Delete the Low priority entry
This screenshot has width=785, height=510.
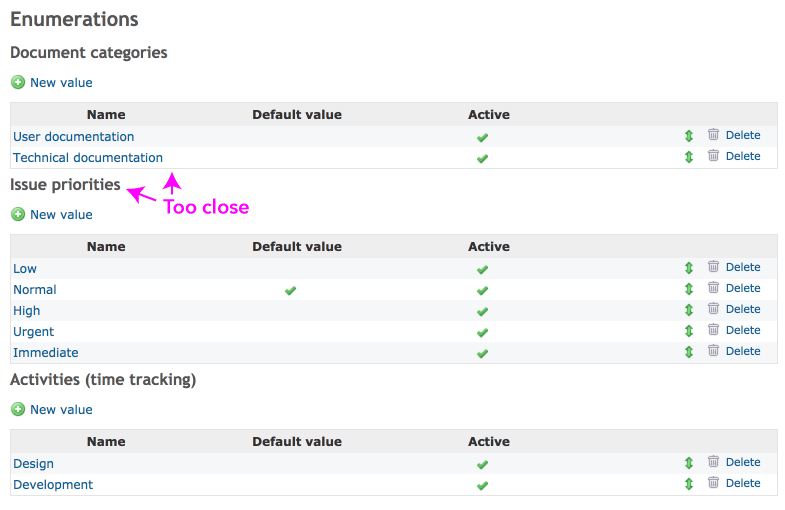(x=743, y=267)
